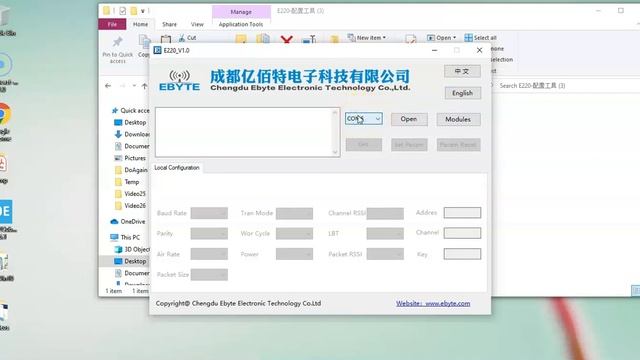Select Desktop under Quick access
The image size is (640, 360).
click(131, 122)
